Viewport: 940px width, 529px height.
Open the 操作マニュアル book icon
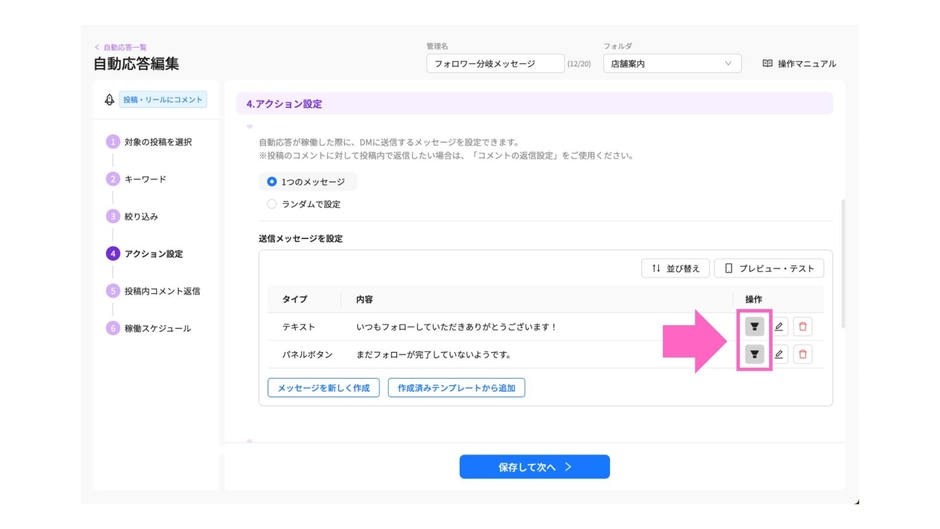(768, 64)
